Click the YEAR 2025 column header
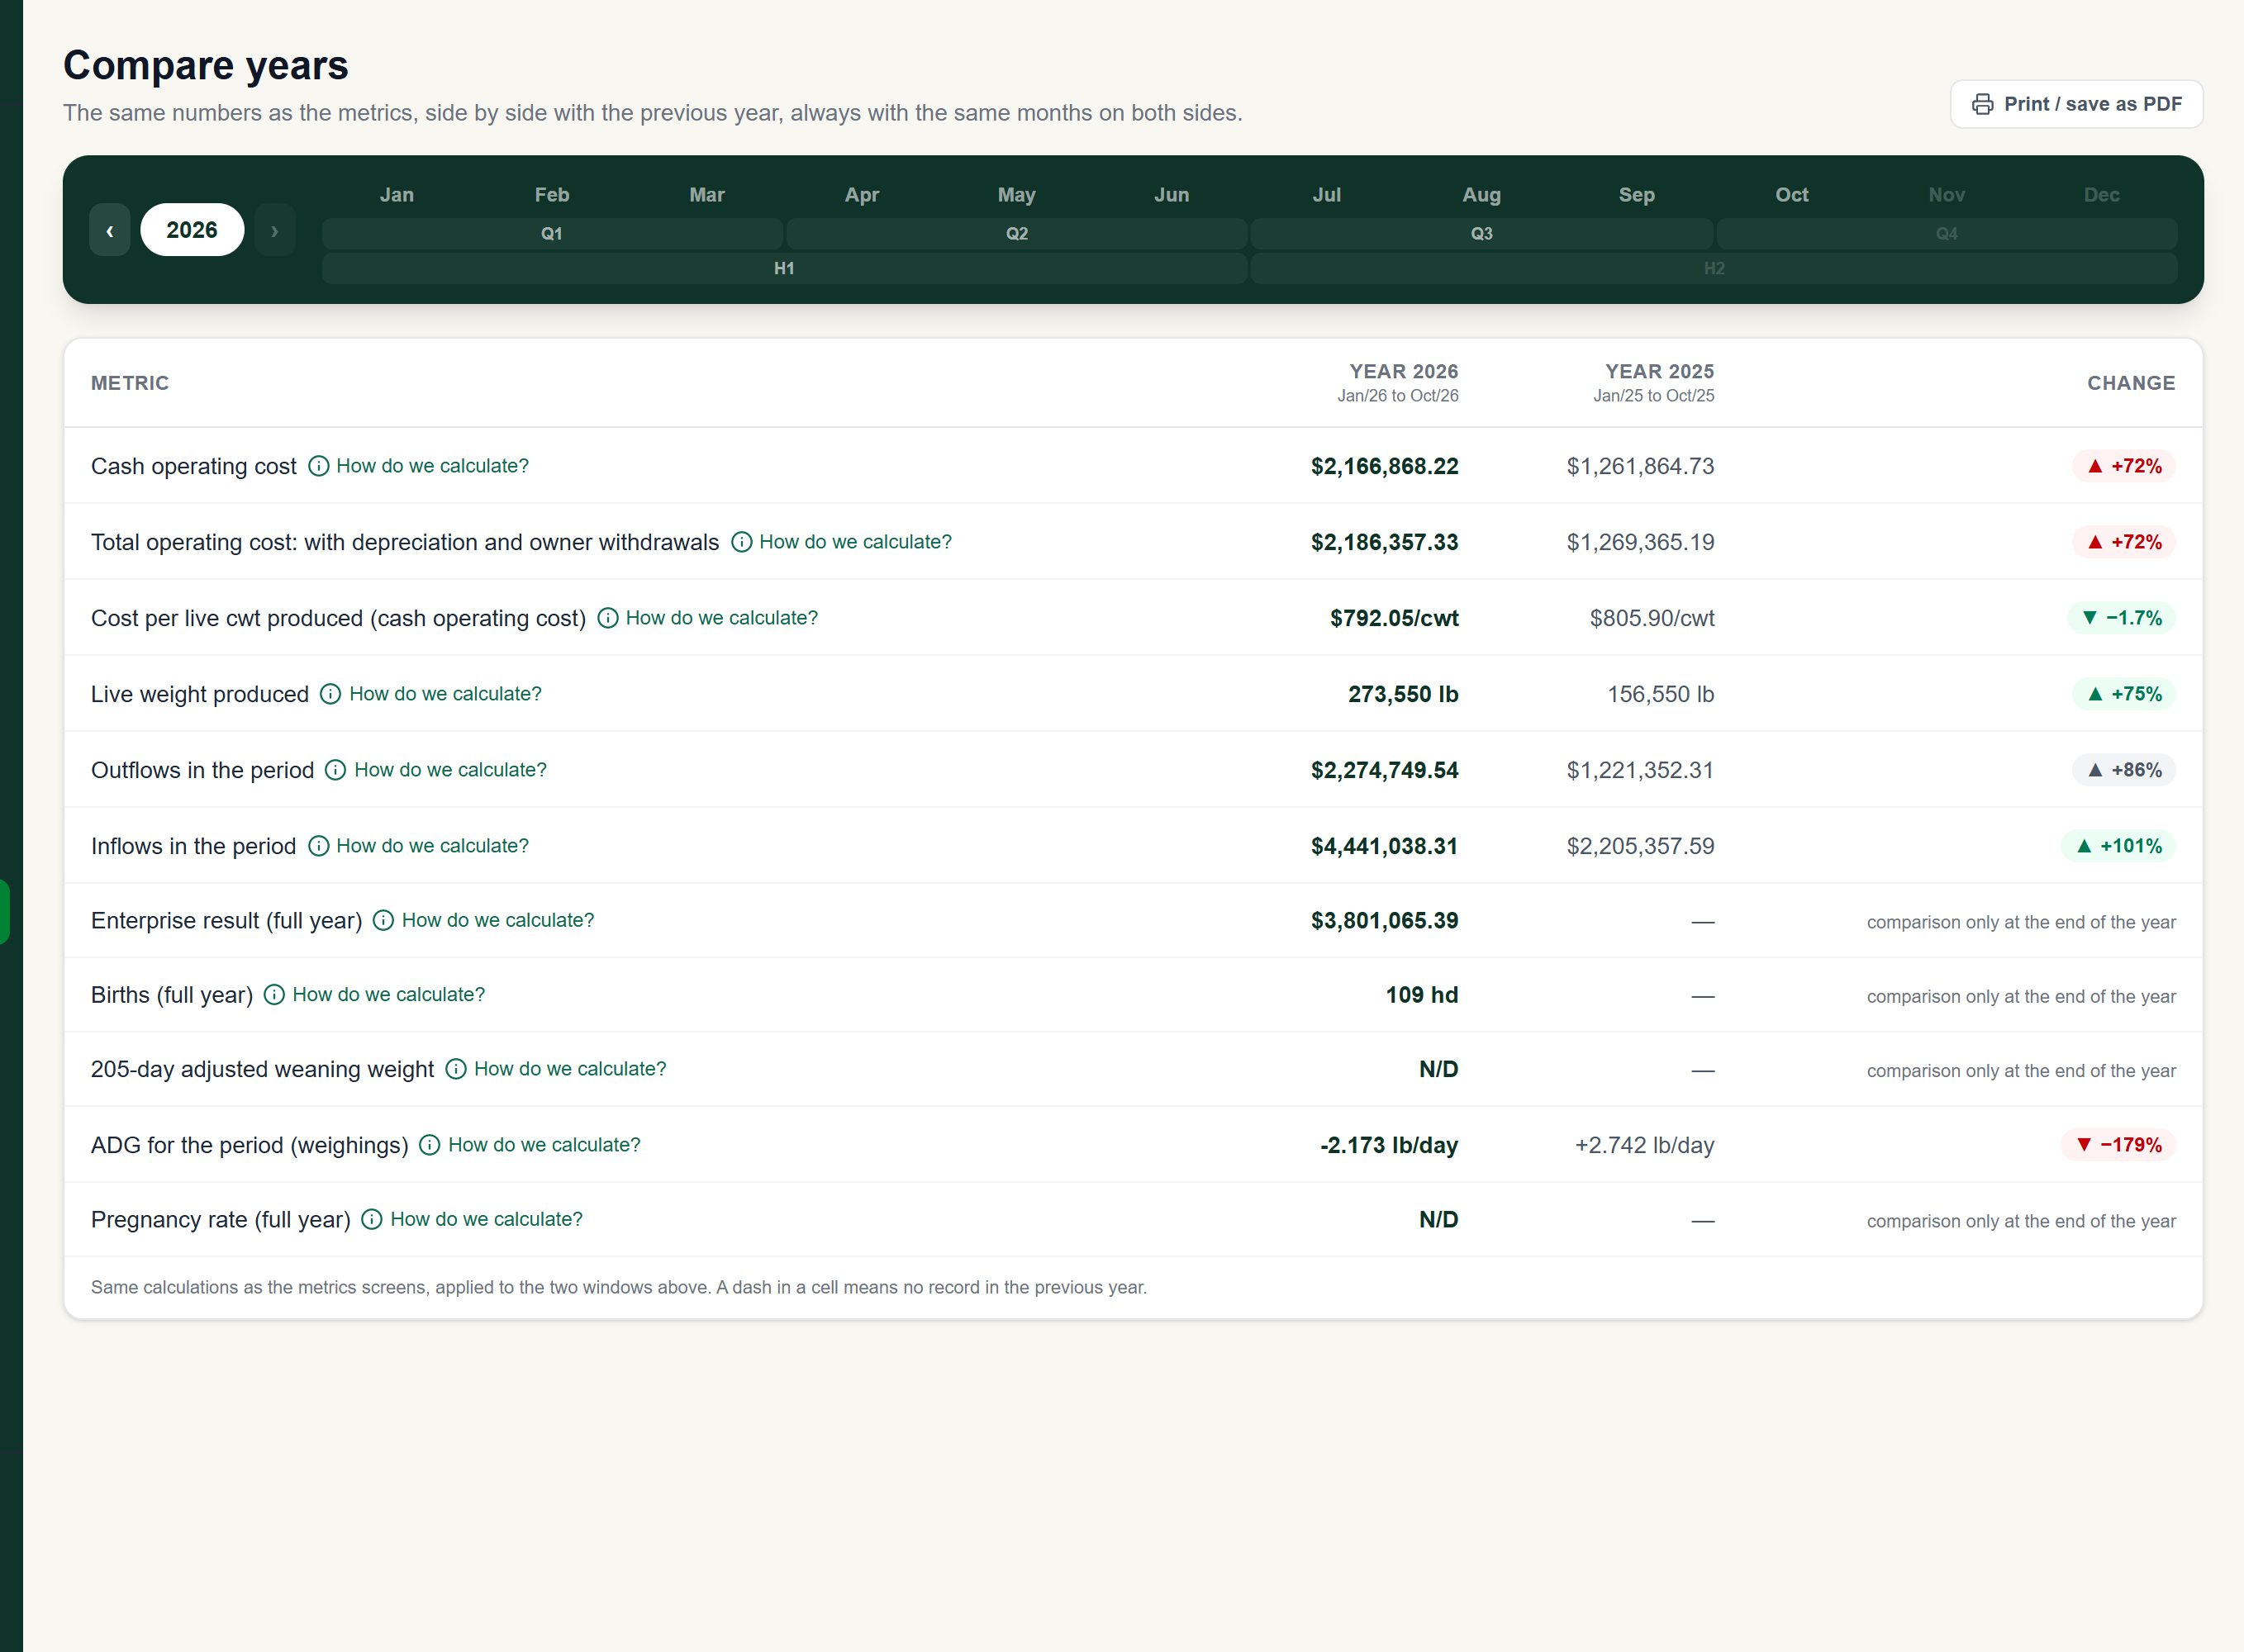The image size is (2244, 1652). coord(1654,382)
